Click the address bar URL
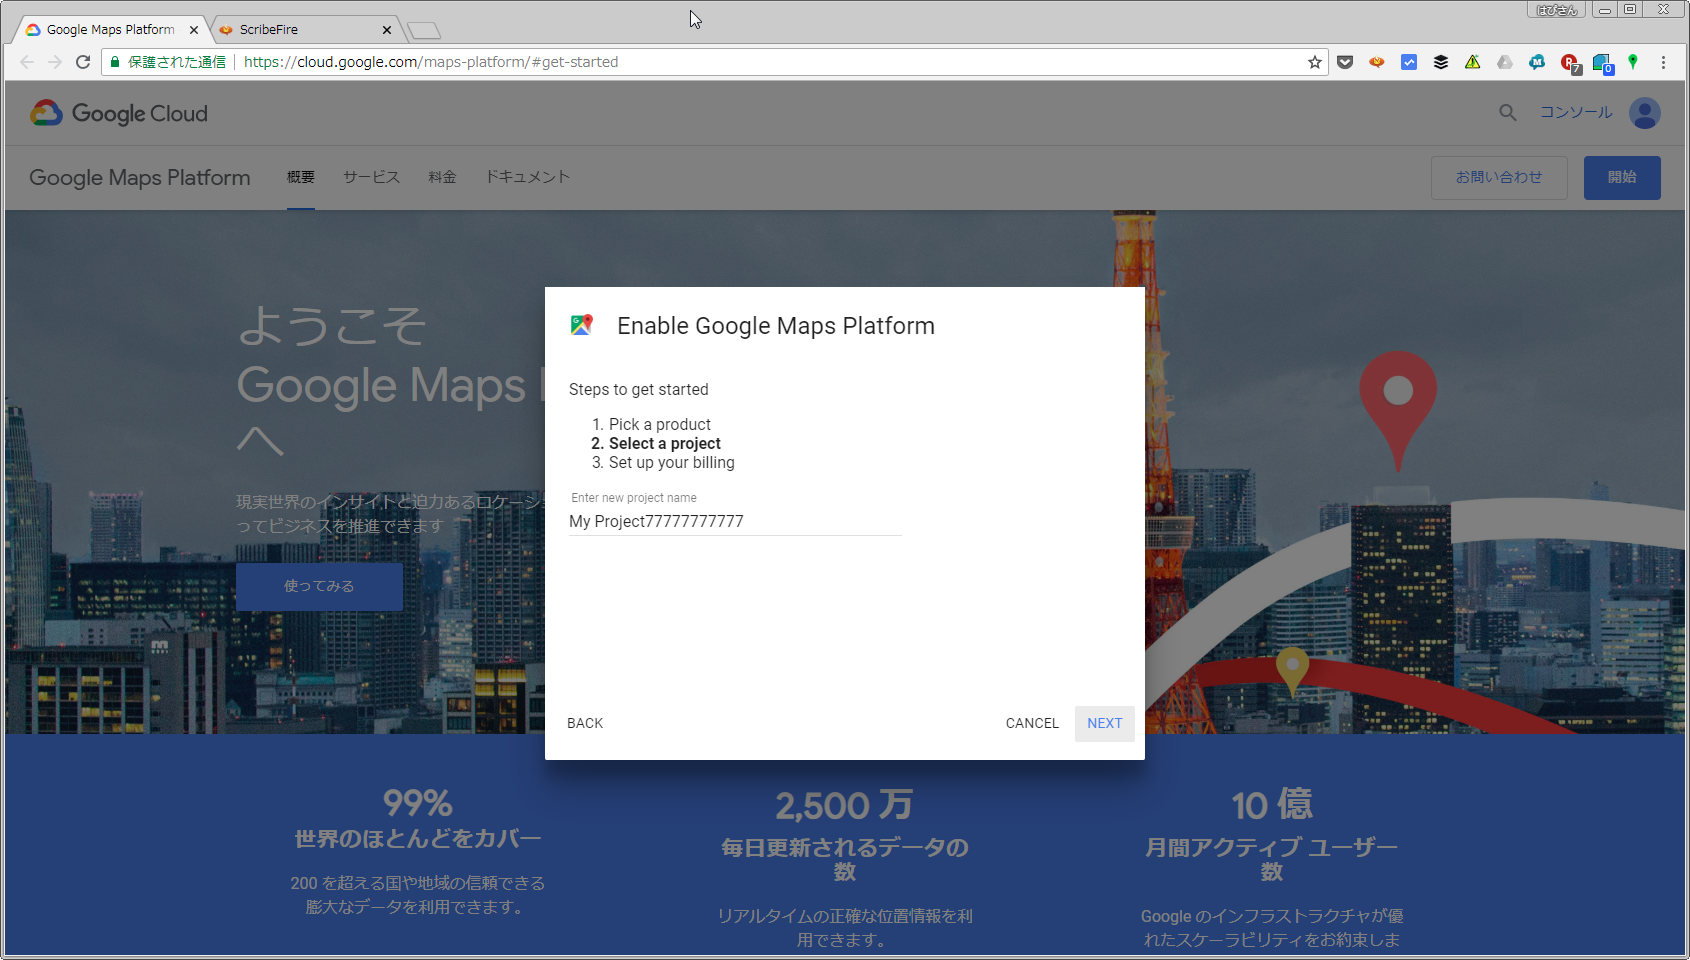 431,62
